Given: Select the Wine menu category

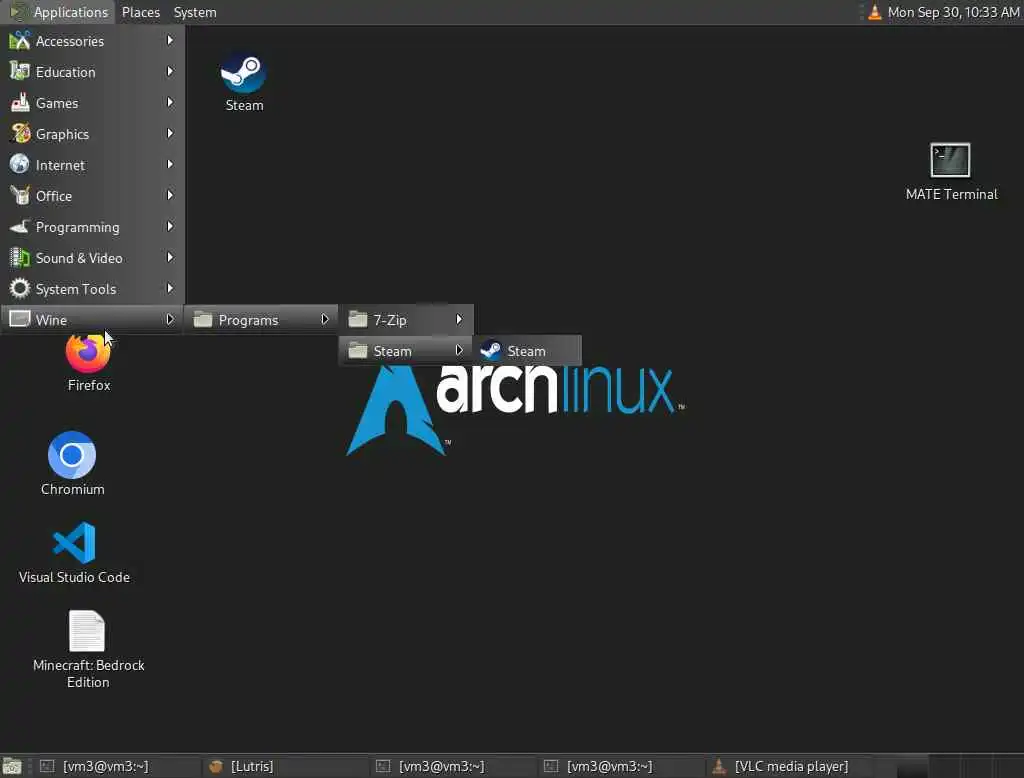Looking at the screenshot, I should 92,319.
